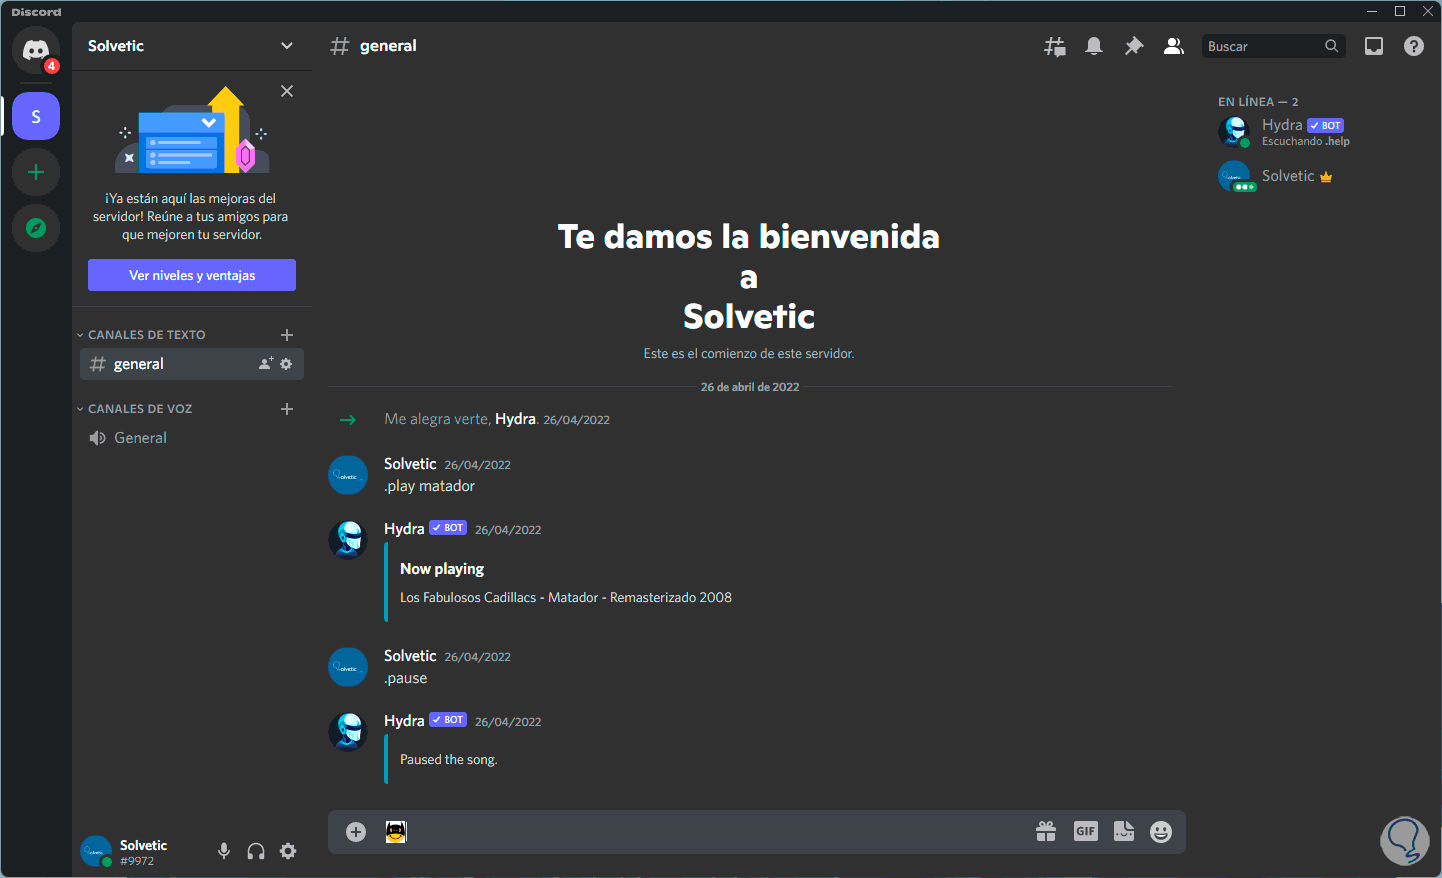Open Discord home direct messages
The image size is (1442, 878).
click(36, 49)
